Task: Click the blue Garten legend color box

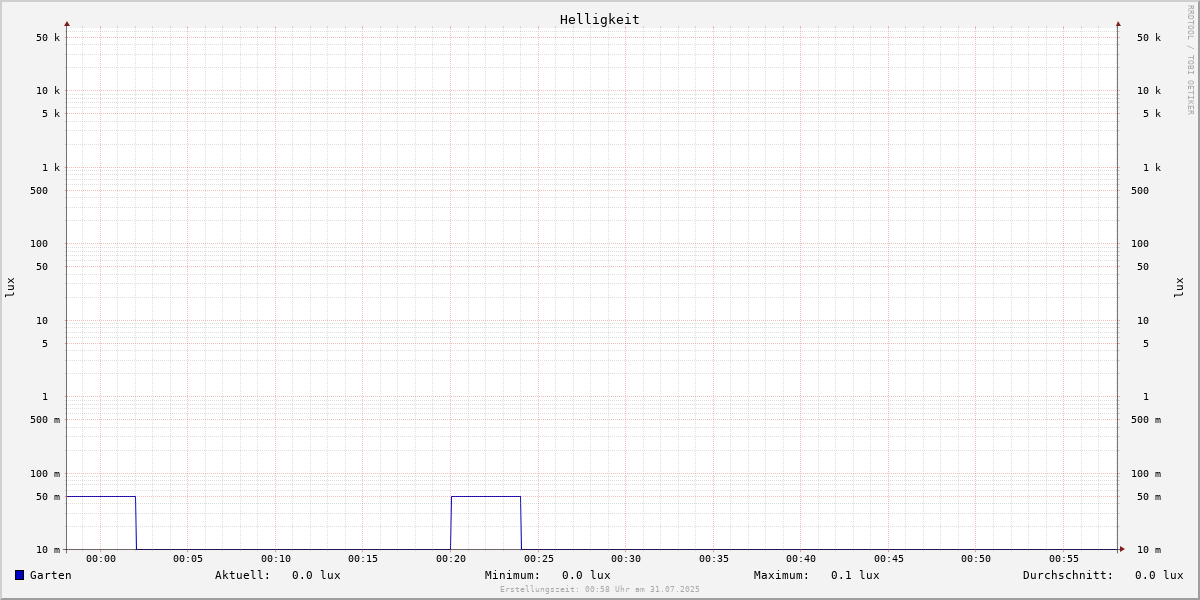Action: click(19, 575)
